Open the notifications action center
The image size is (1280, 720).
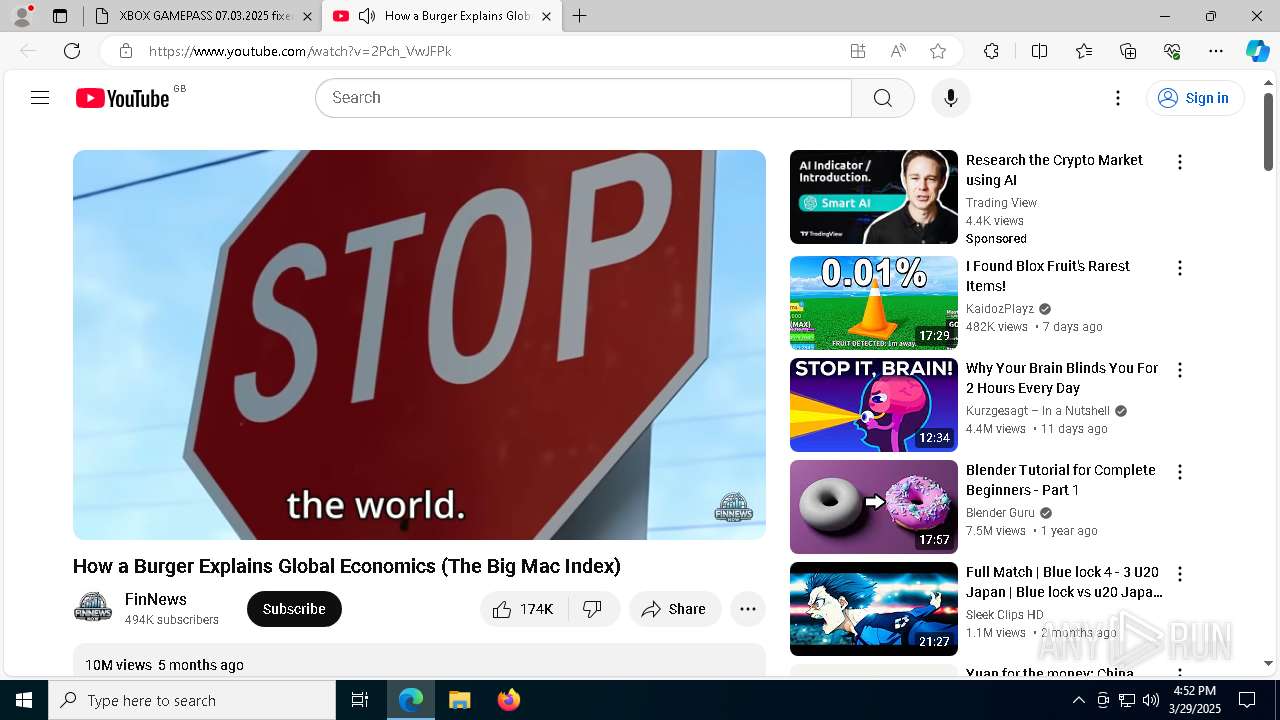[x=1247, y=700]
